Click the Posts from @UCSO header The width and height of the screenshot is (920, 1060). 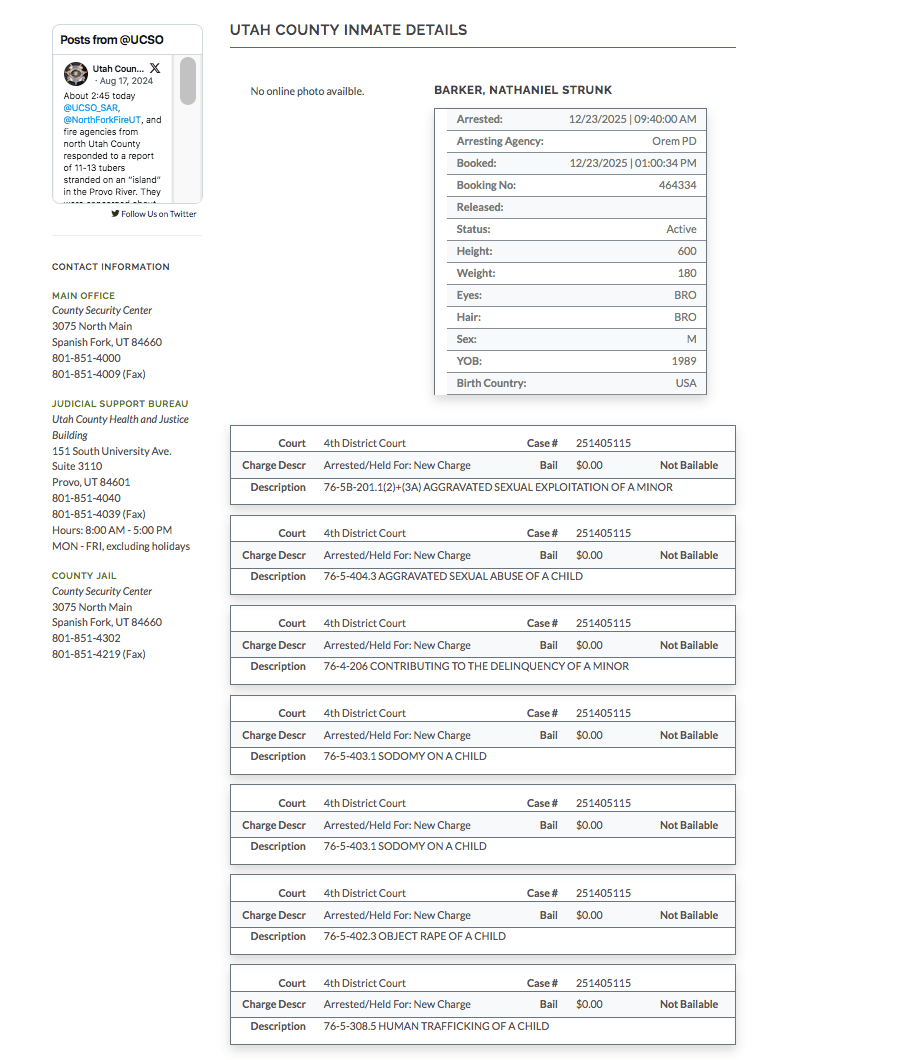coord(112,40)
